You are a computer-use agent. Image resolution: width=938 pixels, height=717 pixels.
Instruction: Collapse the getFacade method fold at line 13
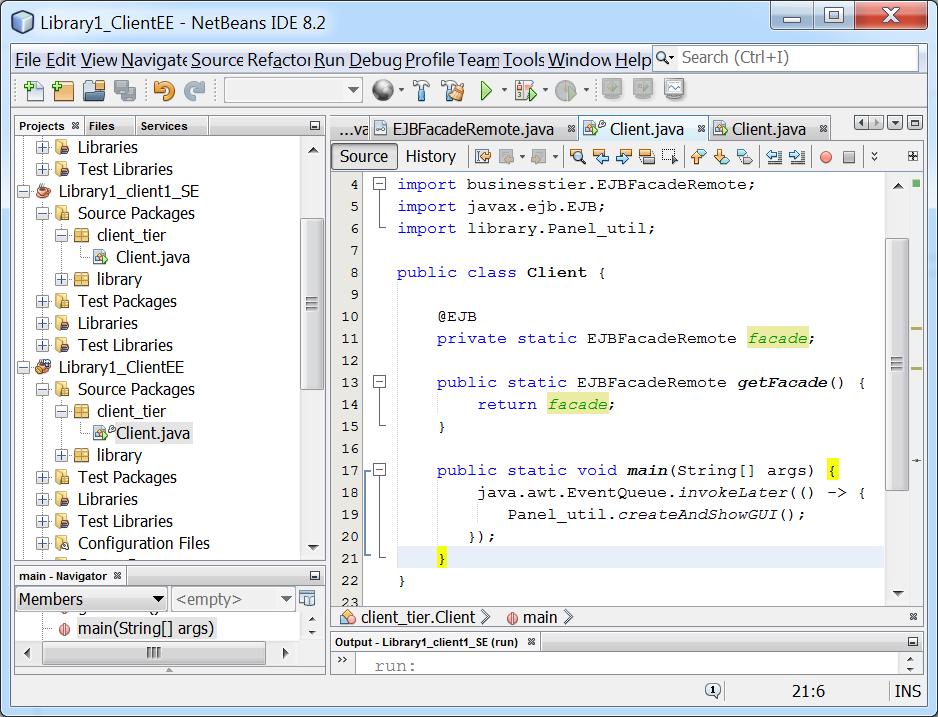point(379,382)
